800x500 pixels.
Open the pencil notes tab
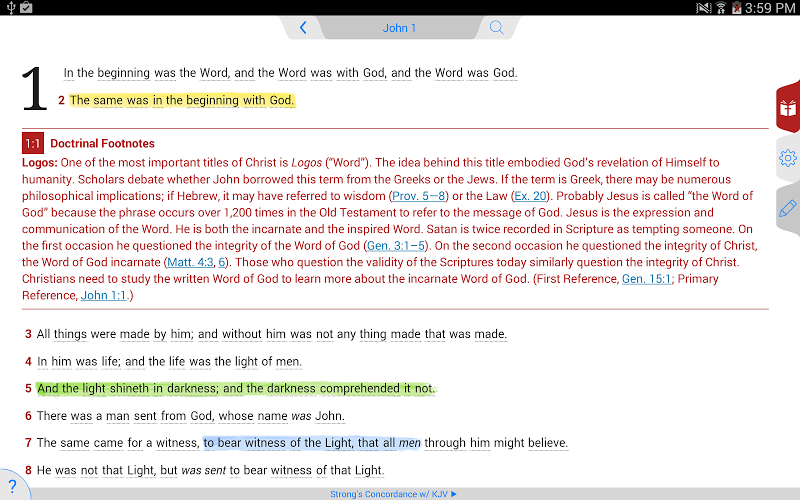(x=788, y=208)
